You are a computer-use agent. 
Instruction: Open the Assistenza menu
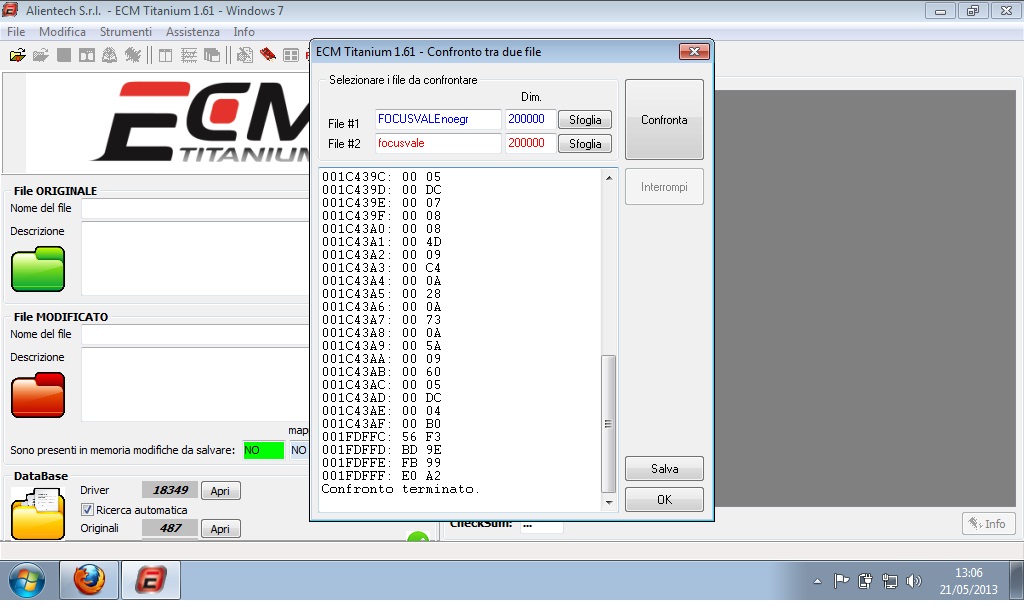193,31
